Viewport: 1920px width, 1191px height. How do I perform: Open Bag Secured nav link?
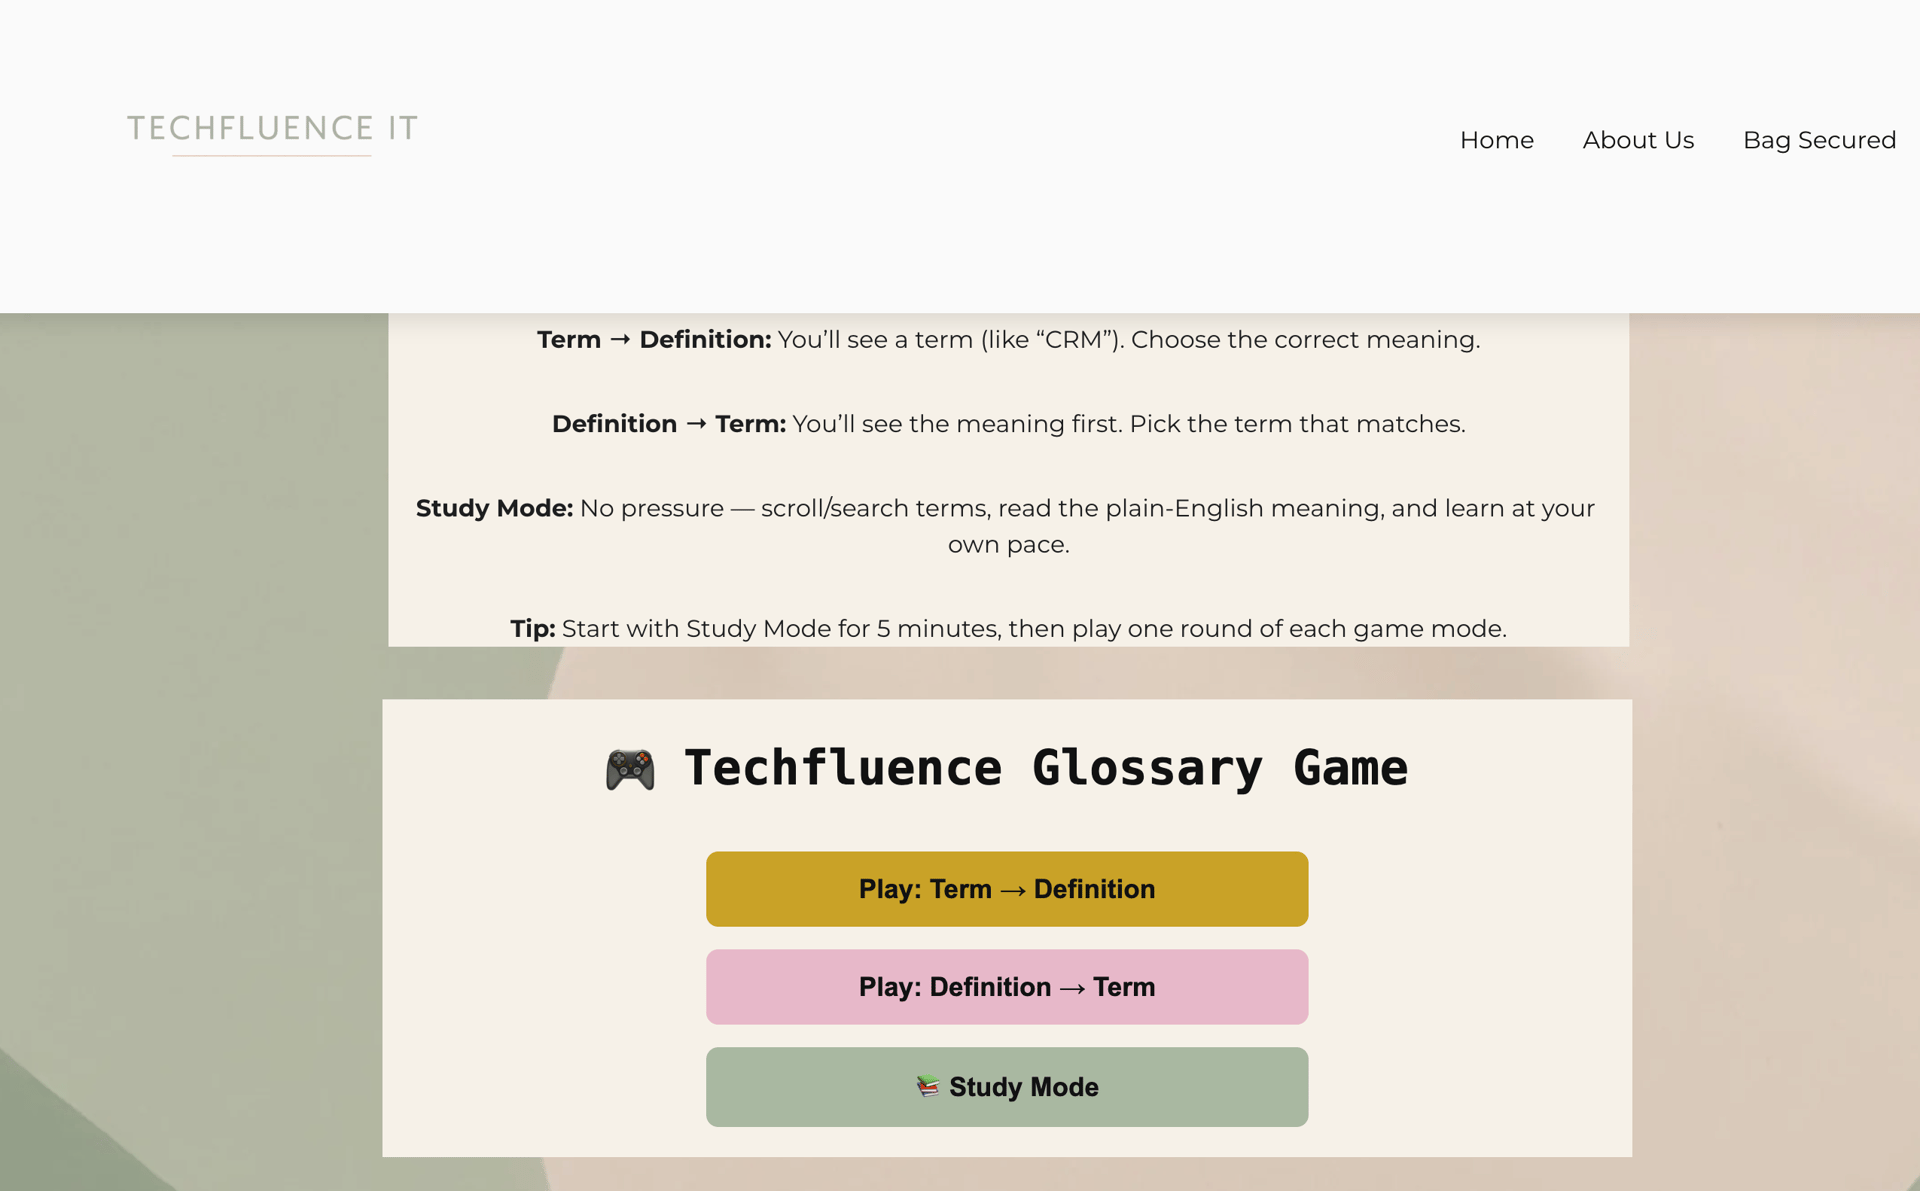pyautogui.click(x=1819, y=140)
